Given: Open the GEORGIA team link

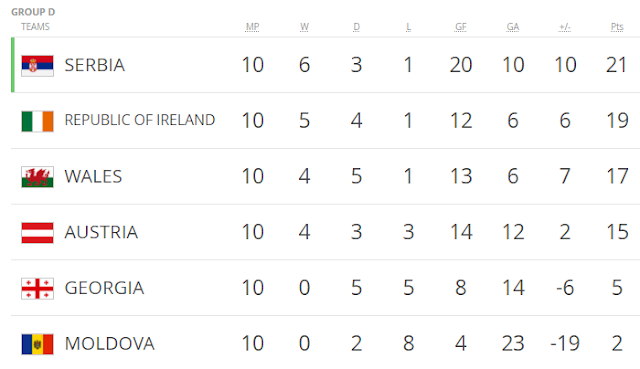Looking at the screenshot, I should pos(104,288).
